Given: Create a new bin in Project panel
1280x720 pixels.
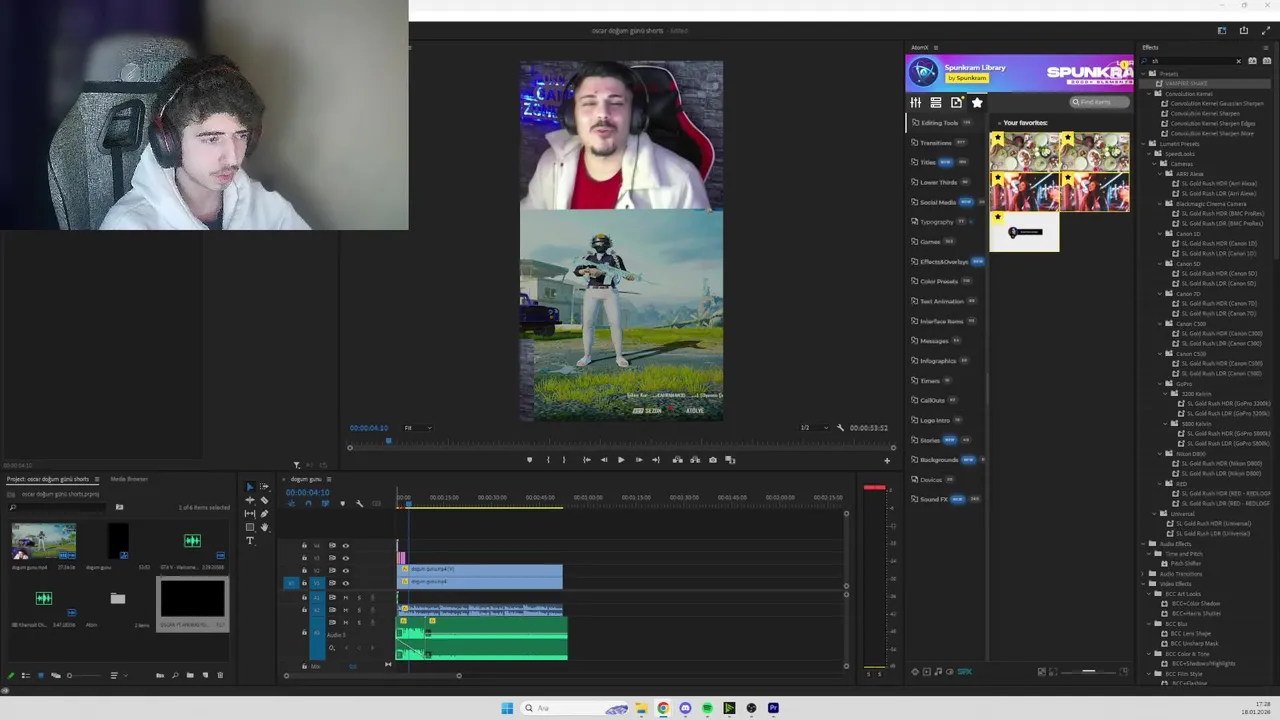Looking at the screenshot, I should 190,675.
